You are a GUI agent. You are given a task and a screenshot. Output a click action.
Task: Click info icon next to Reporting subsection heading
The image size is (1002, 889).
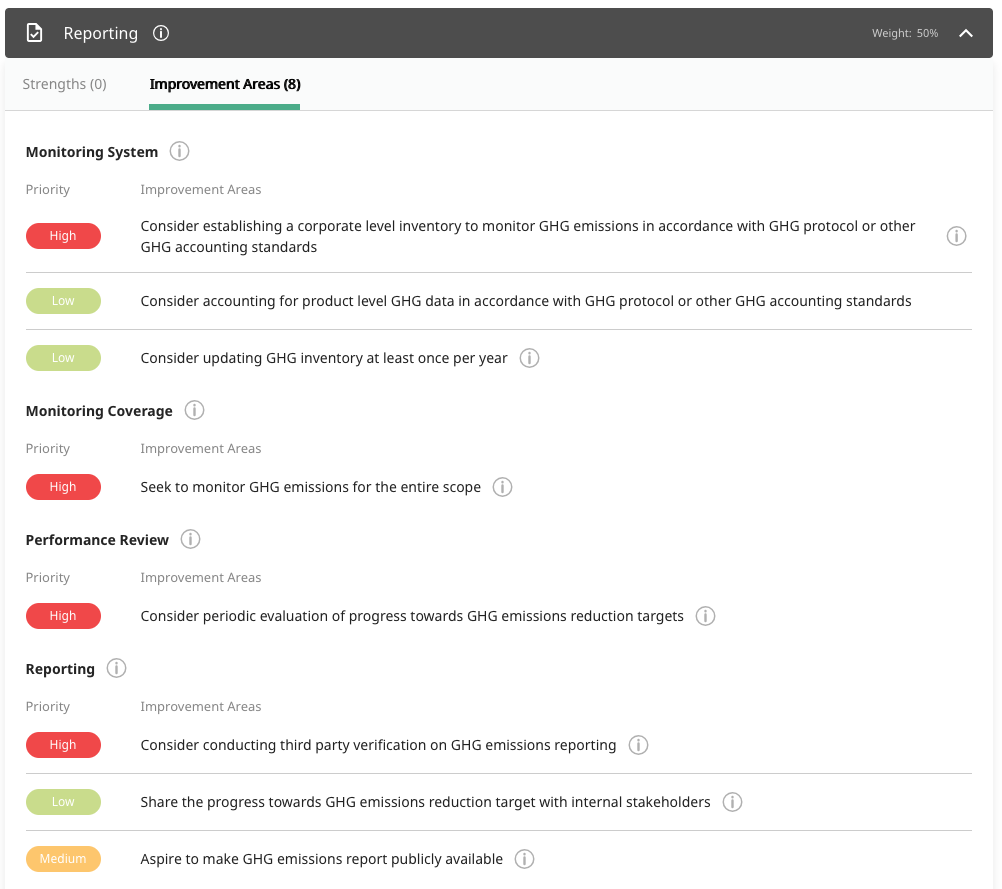pyautogui.click(x=116, y=669)
